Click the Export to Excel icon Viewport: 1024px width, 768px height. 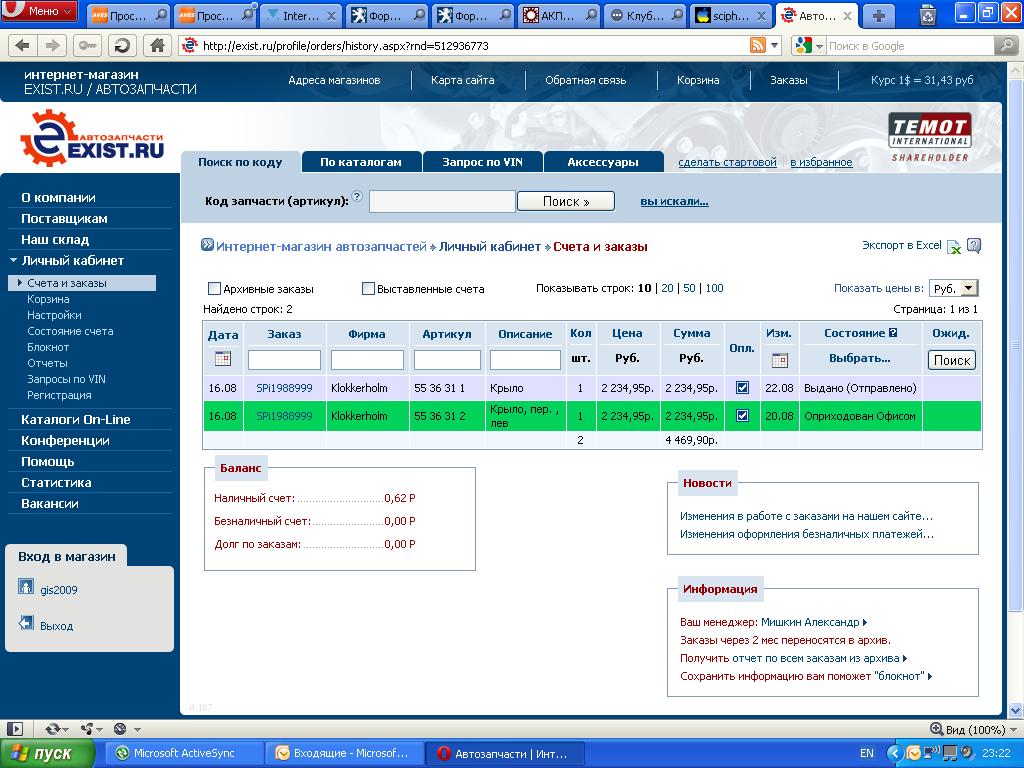coord(953,247)
